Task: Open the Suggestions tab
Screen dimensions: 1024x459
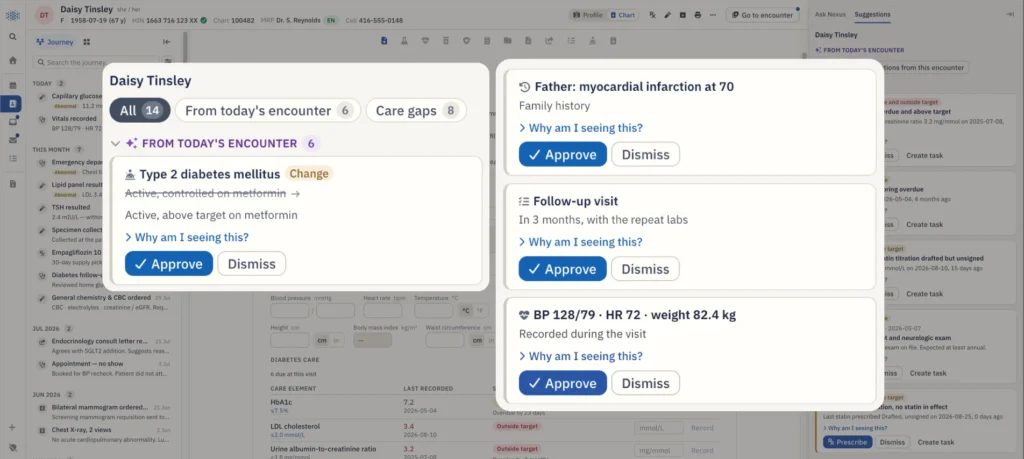Action: tap(872, 14)
